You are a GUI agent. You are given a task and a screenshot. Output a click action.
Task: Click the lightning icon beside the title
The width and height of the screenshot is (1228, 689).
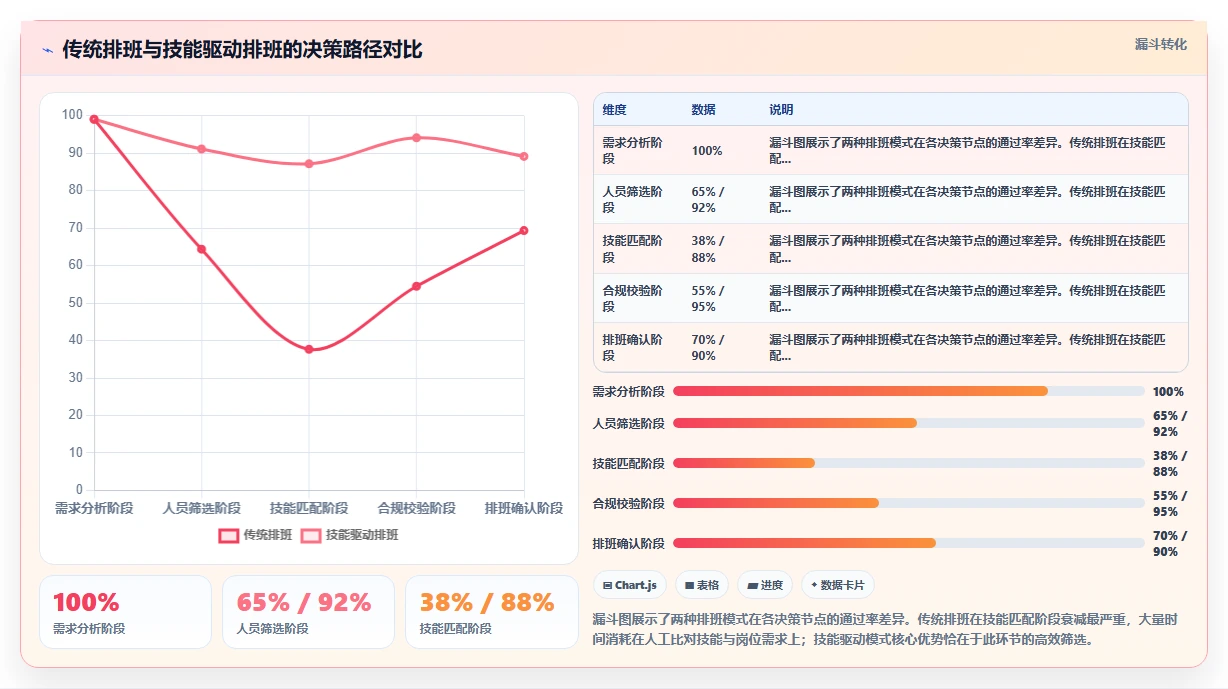(x=47, y=50)
